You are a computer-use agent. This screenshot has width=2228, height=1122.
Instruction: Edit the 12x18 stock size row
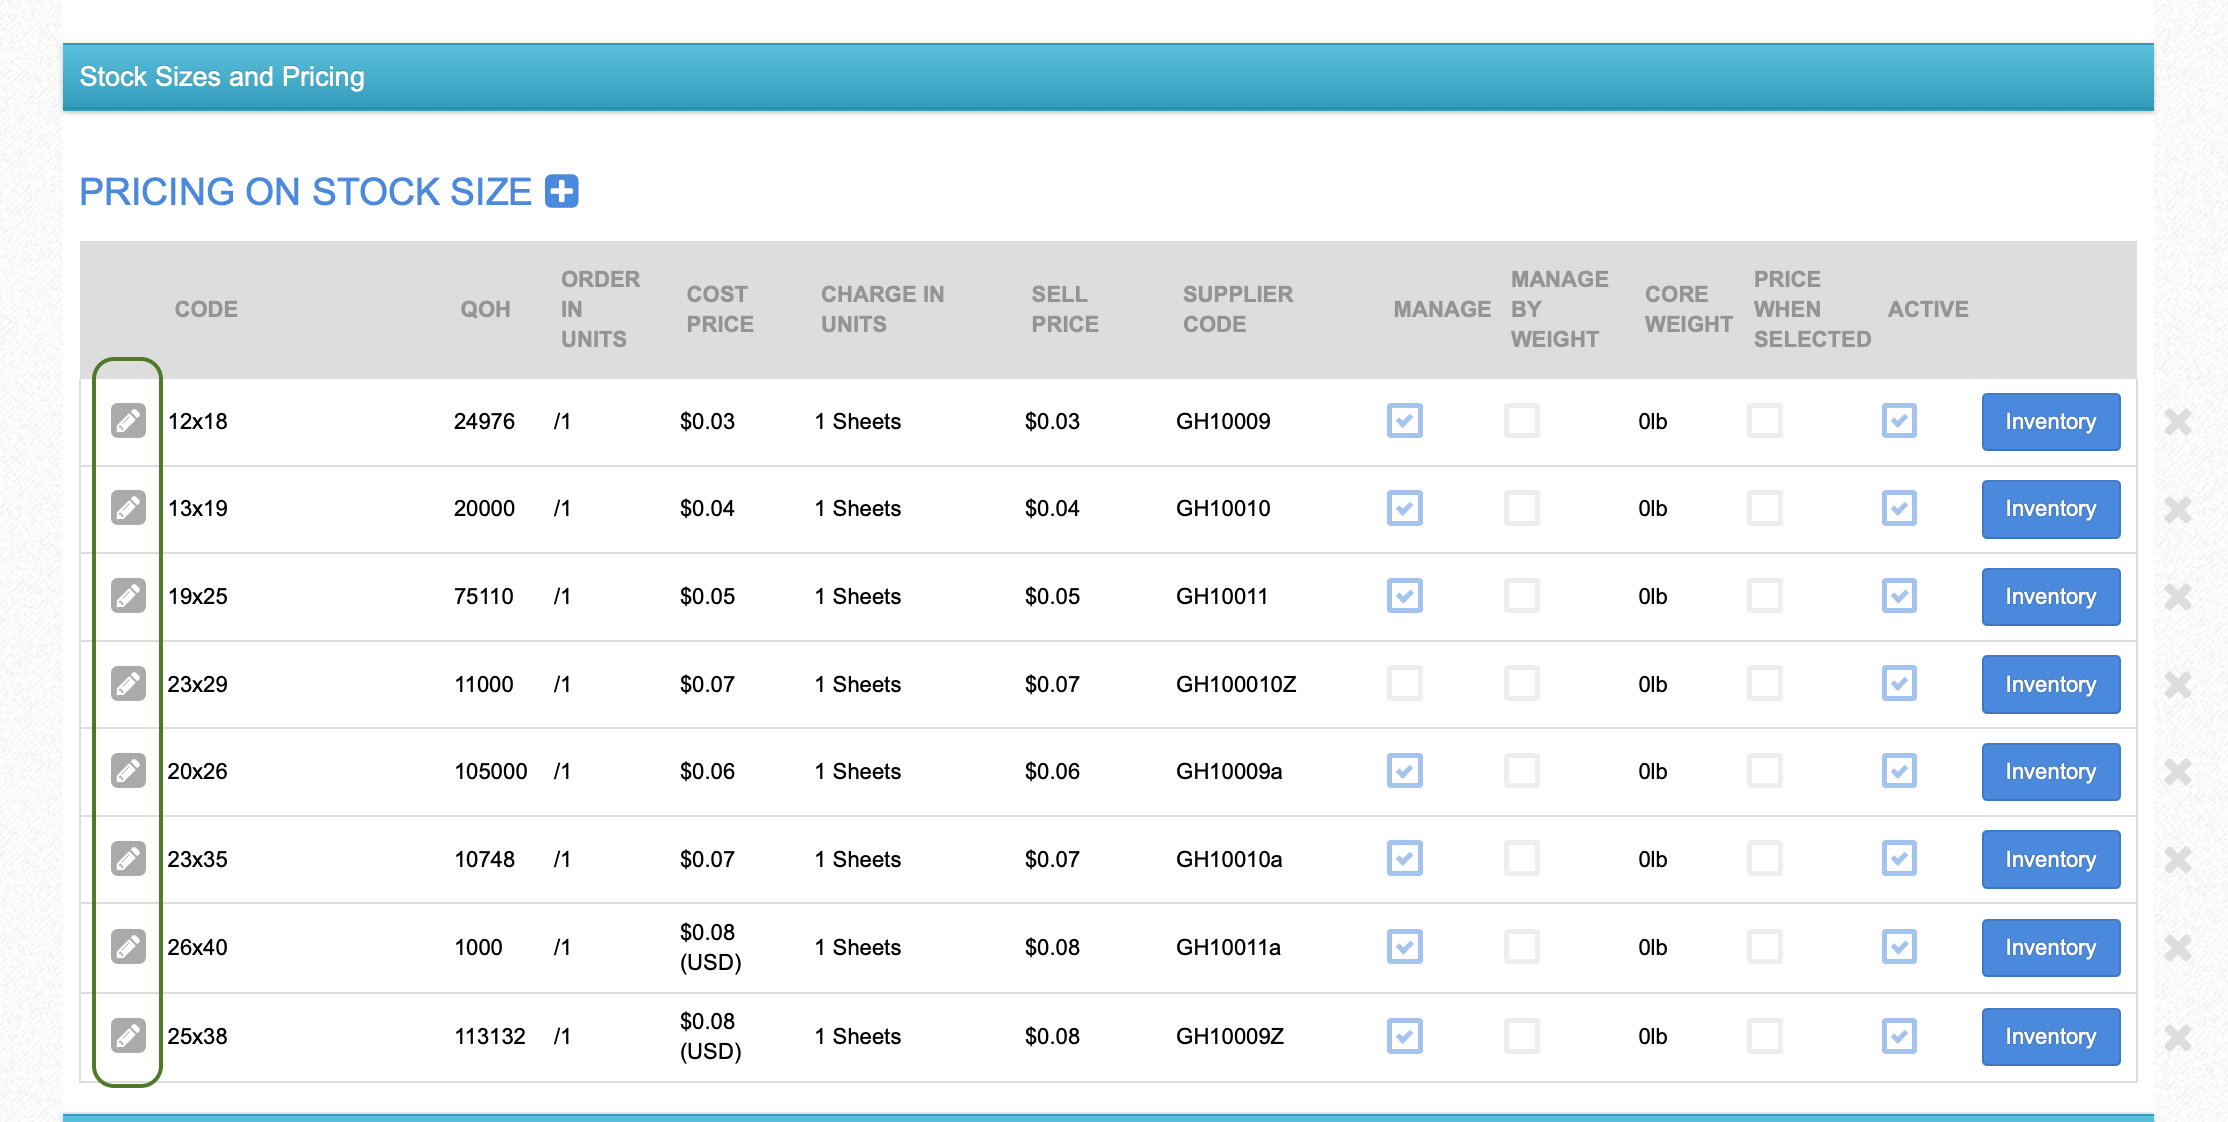128,421
